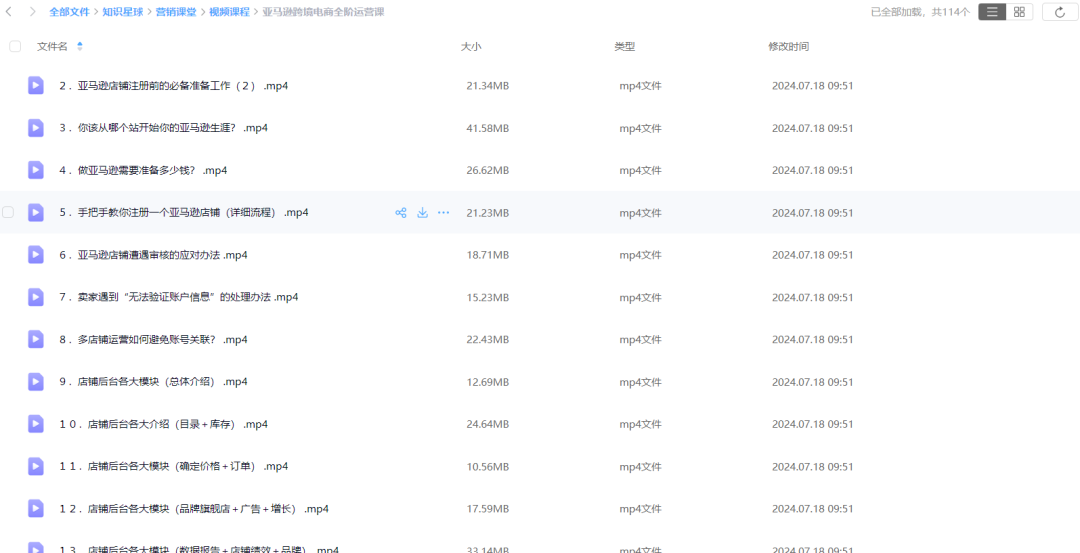
Task: Click the 26.62MB size value
Action: coord(488,170)
